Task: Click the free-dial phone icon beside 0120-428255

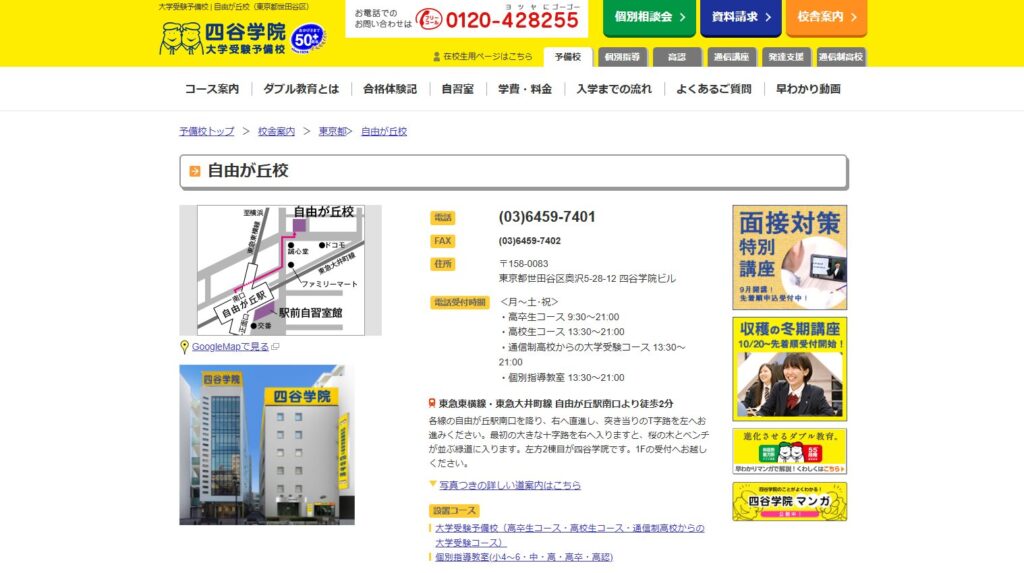Action: click(x=428, y=19)
